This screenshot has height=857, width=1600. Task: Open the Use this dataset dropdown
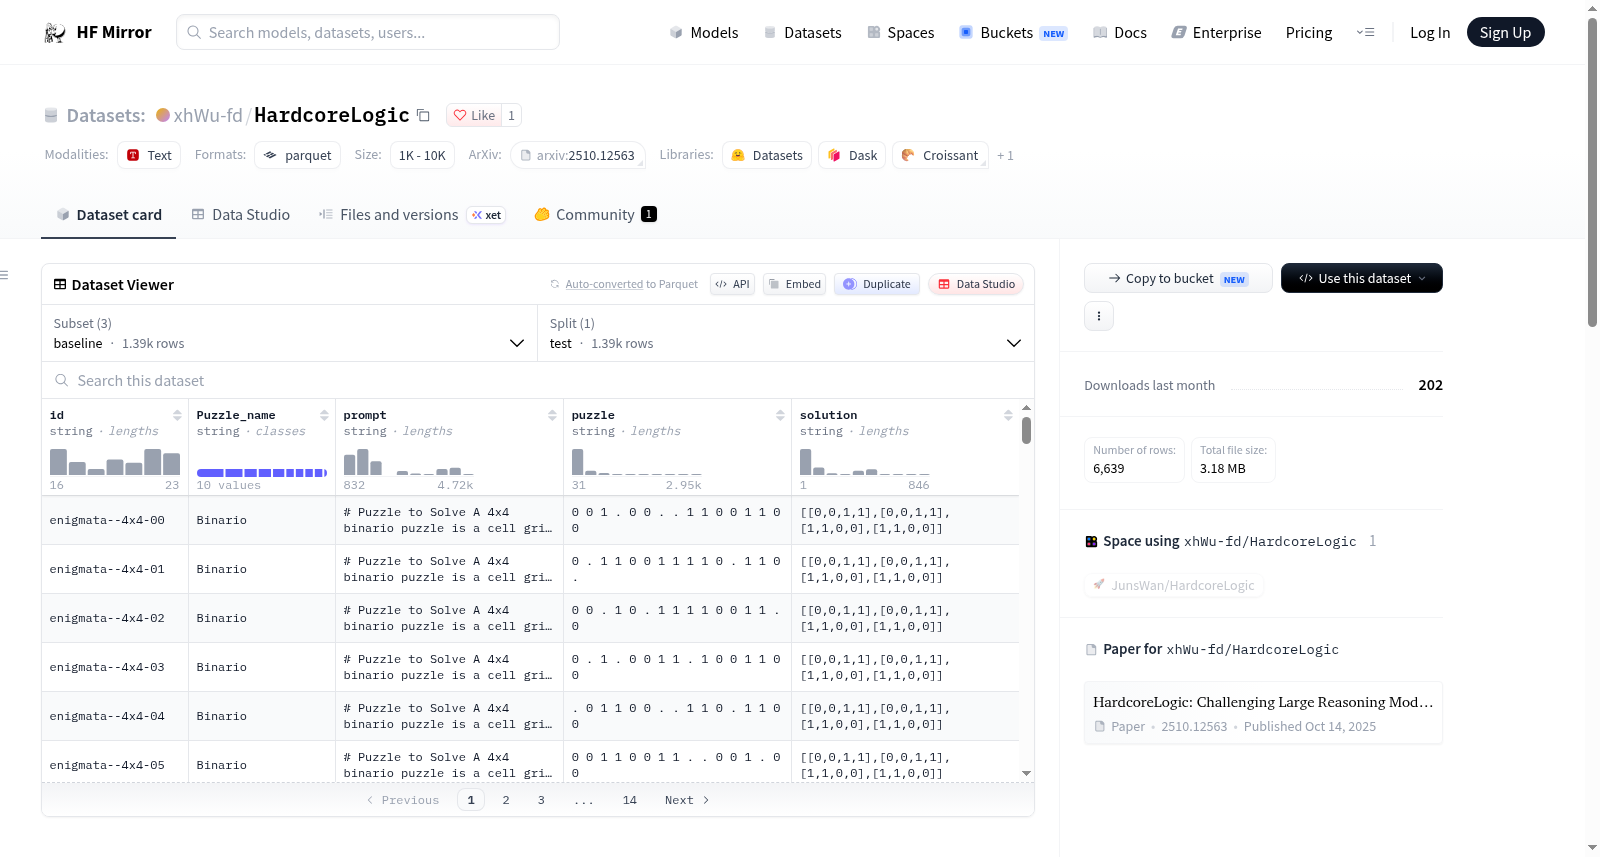point(1361,278)
